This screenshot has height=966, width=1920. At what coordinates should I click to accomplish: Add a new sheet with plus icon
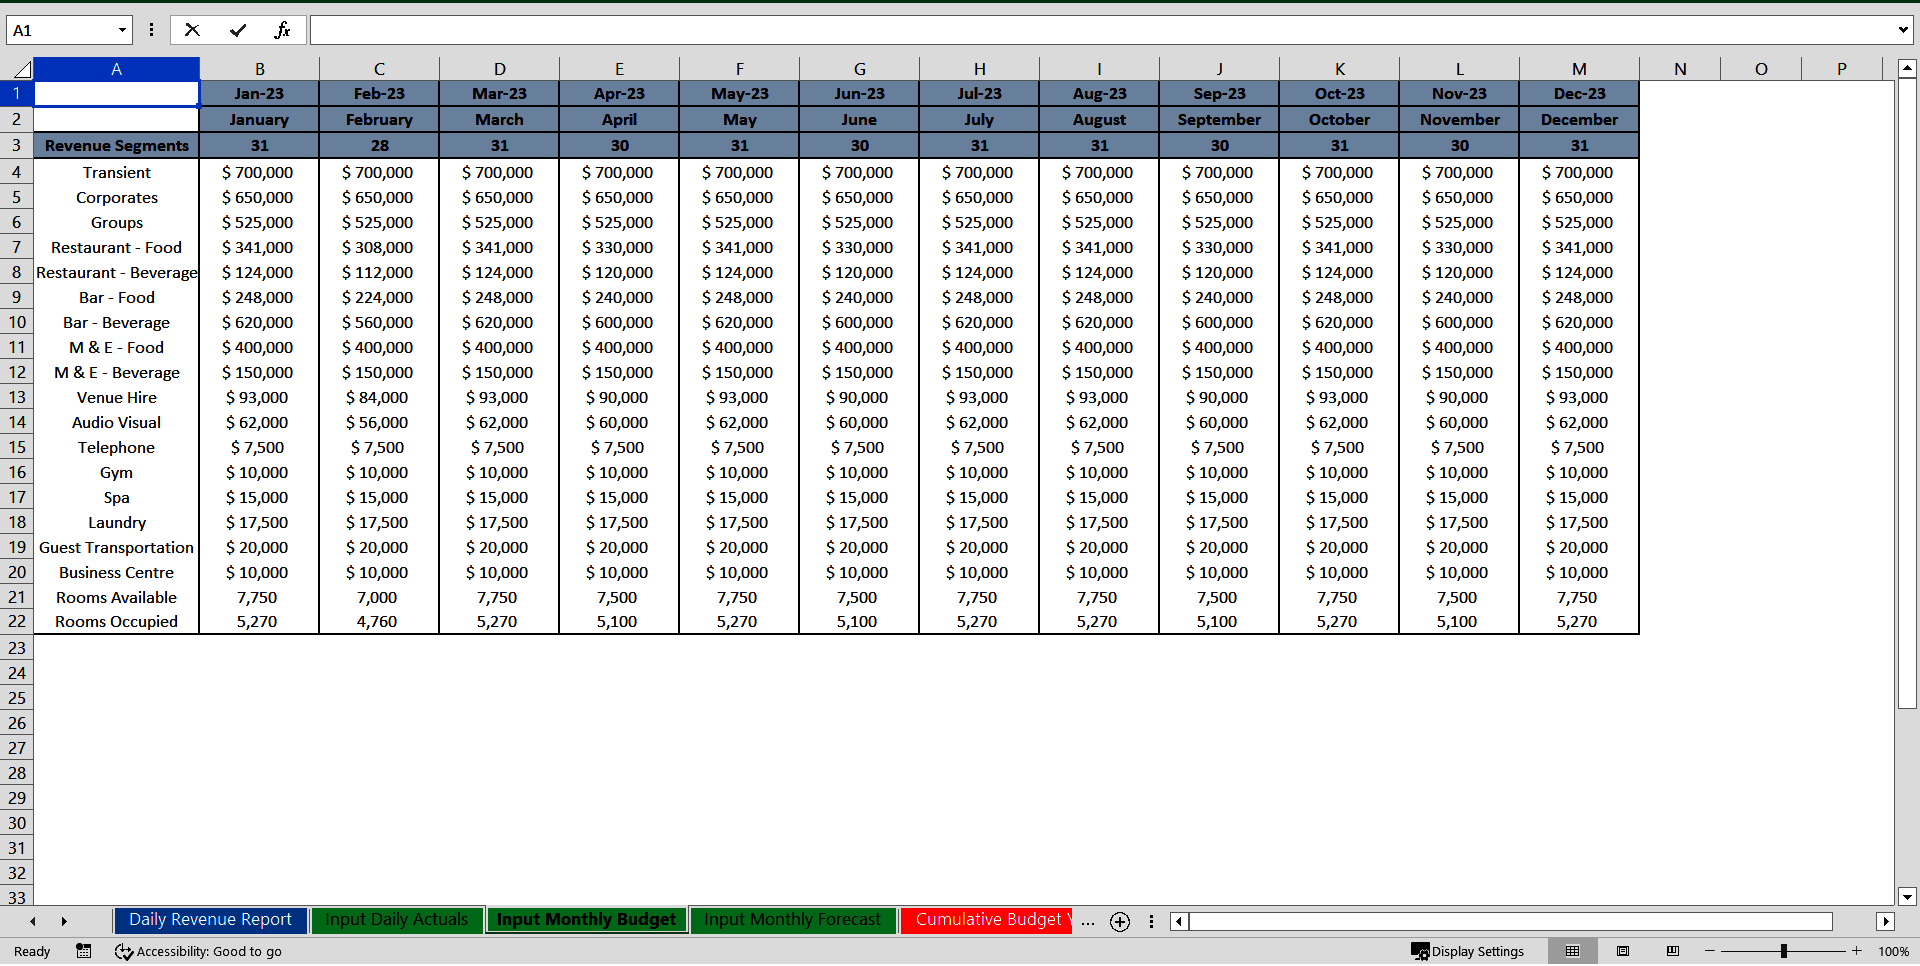(1120, 922)
